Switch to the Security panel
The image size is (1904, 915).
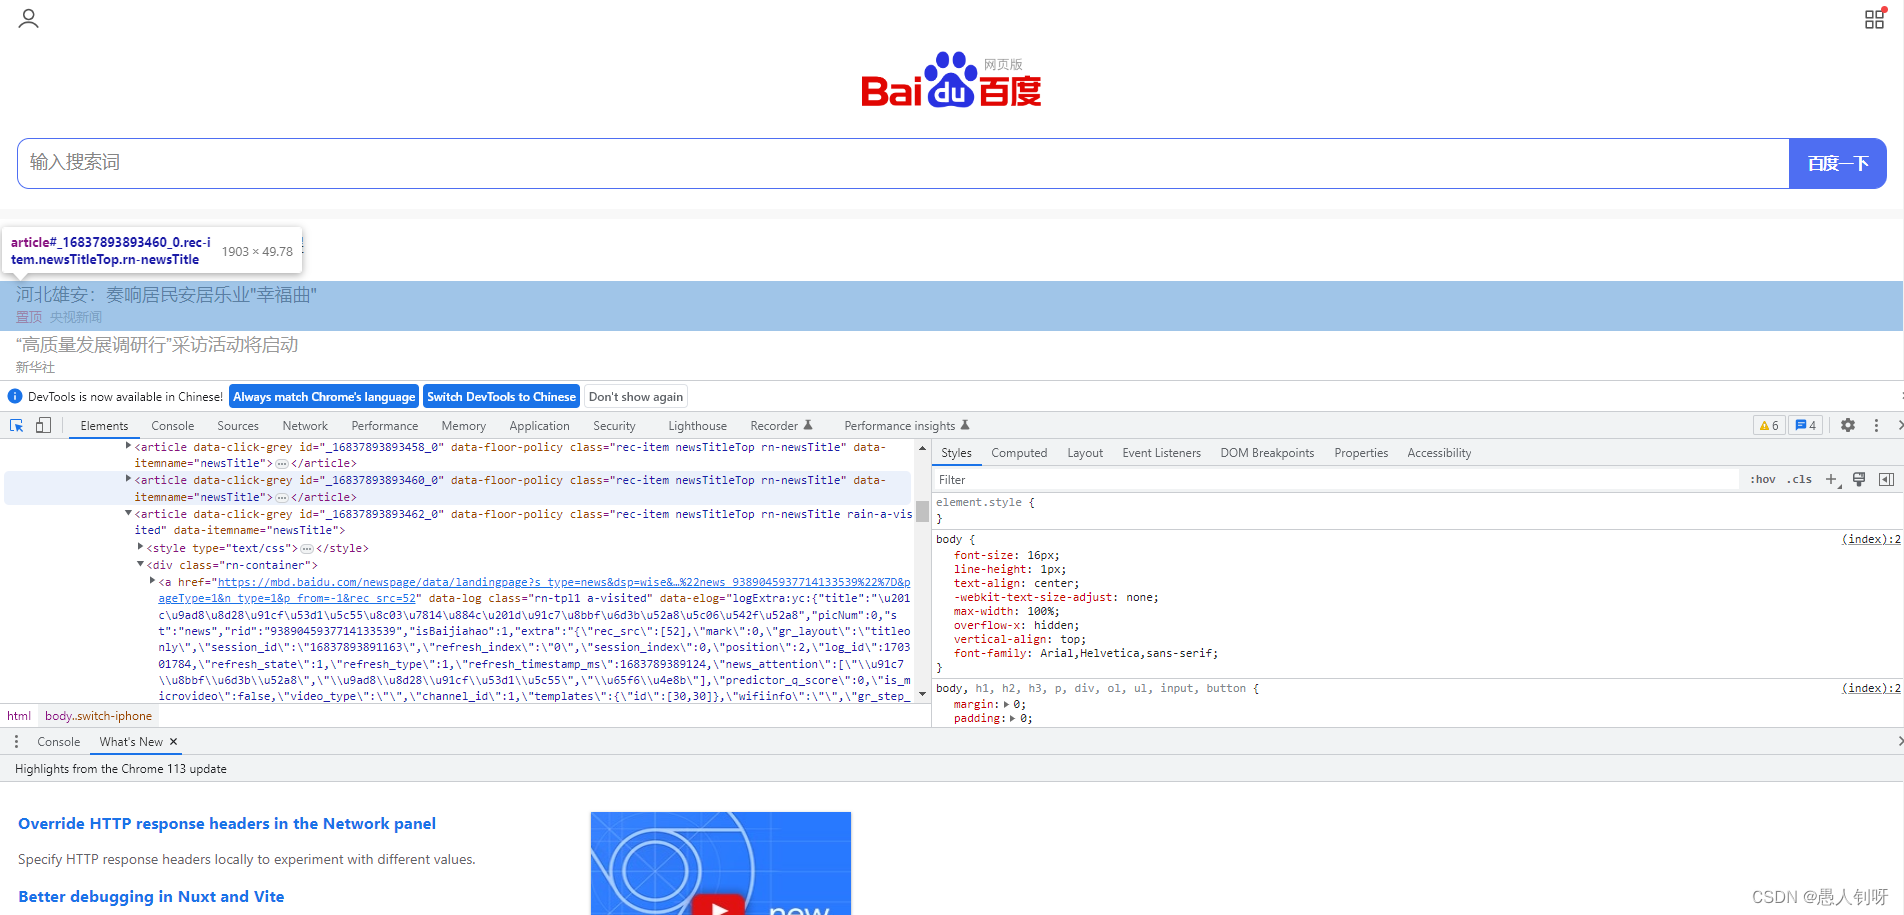pyautogui.click(x=614, y=426)
